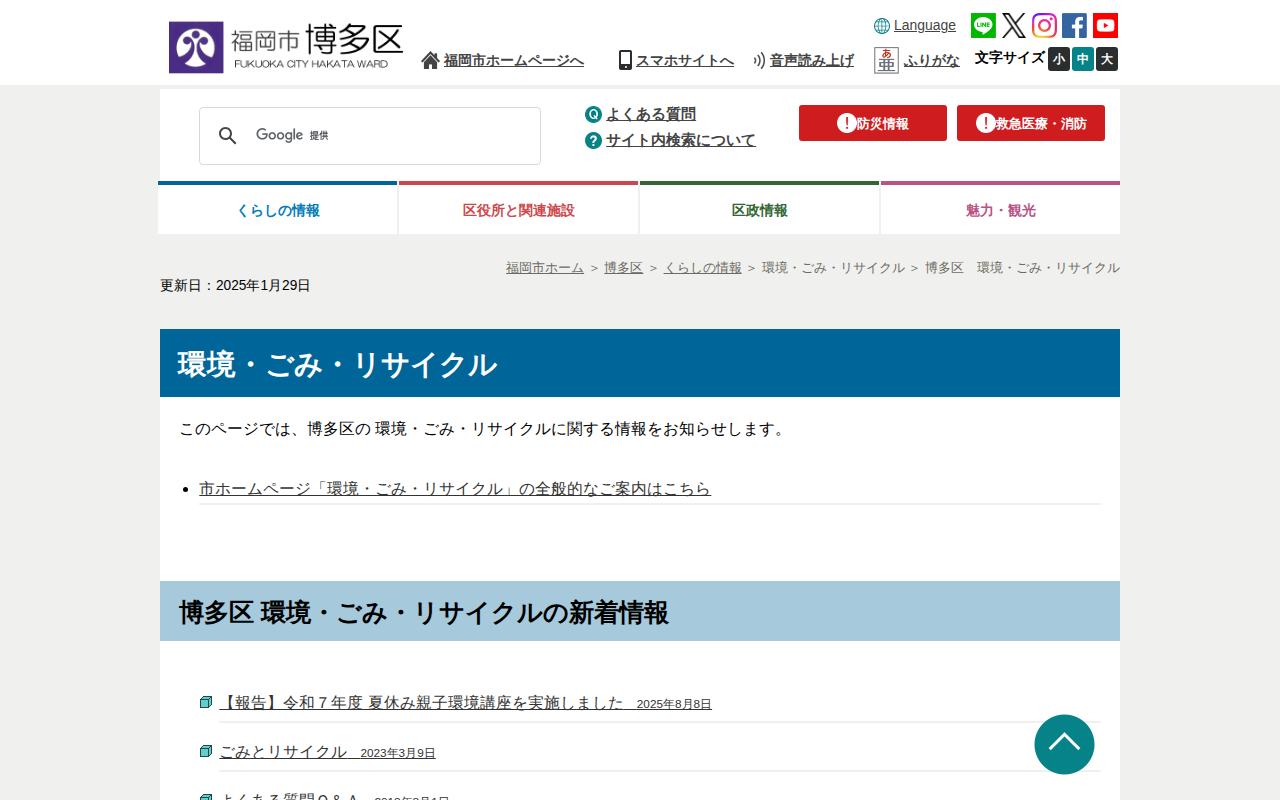Open サイト内検索について link
Image resolution: width=1280 pixels, height=800 pixels.
tap(681, 140)
